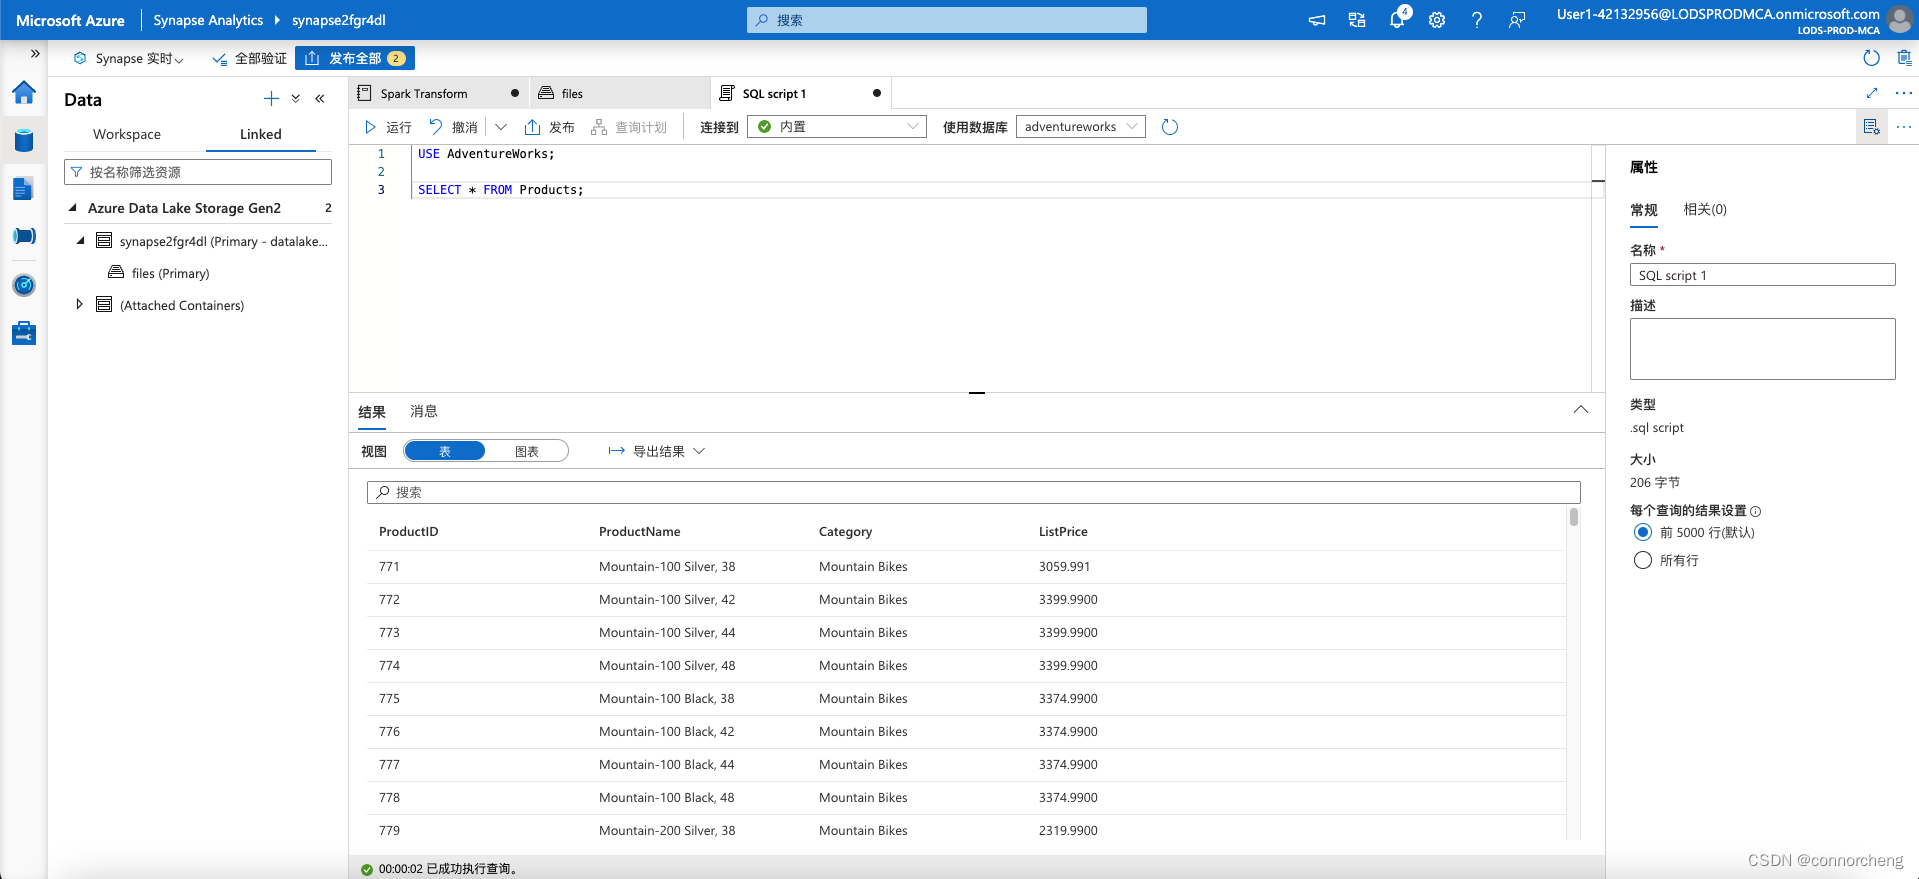Open the Spark Transform tab
The width and height of the screenshot is (1919, 879).
(x=440, y=93)
